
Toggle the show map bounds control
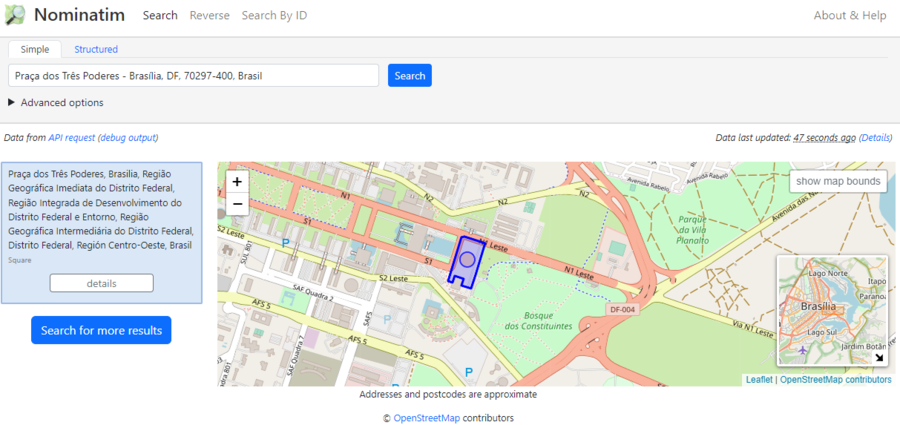tap(839, 181)
